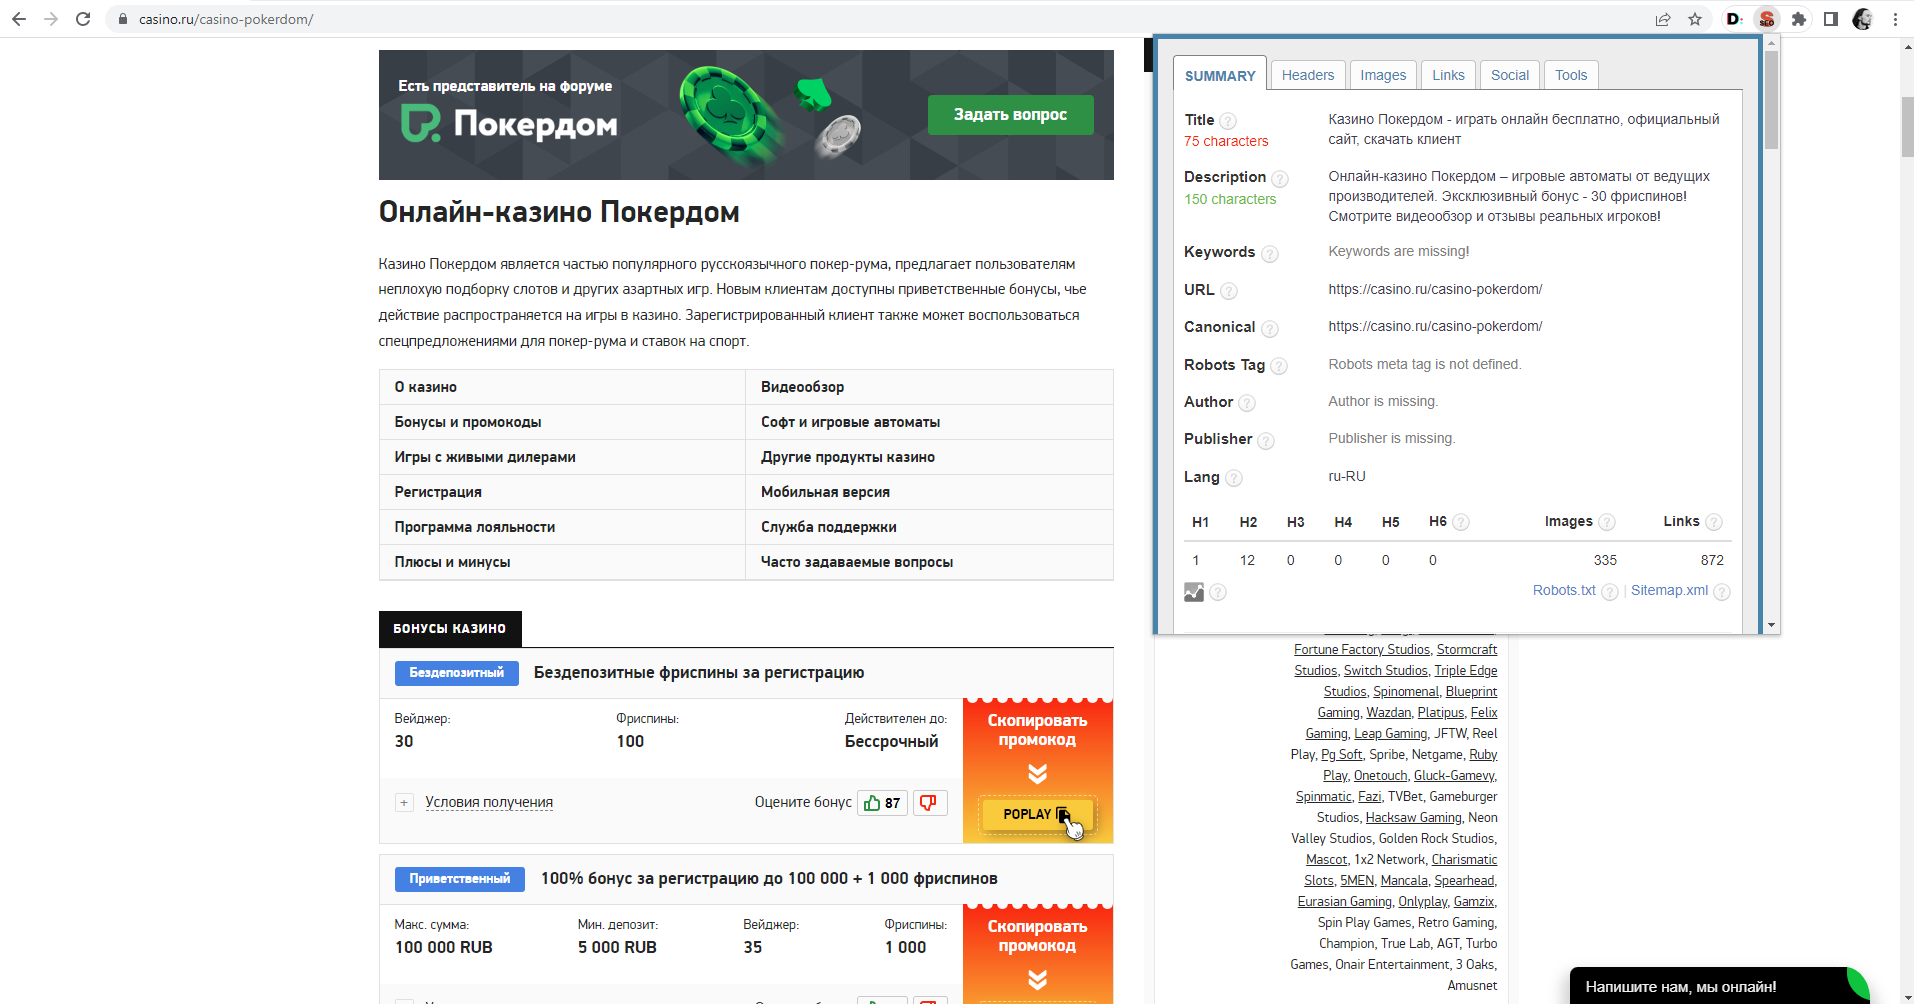This screenshot has height=1004, width=1914.
Task: Open the Robots.txt link
Action: click(1564, 590)
